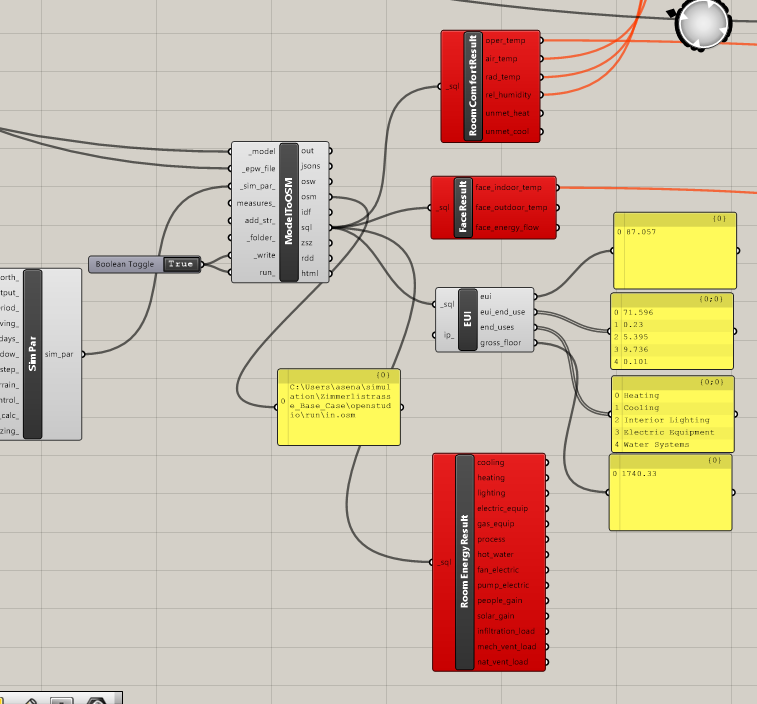The image size is (757, 704).
Task: Select the ModelToOSM component title bar
Action: (289, 211)
